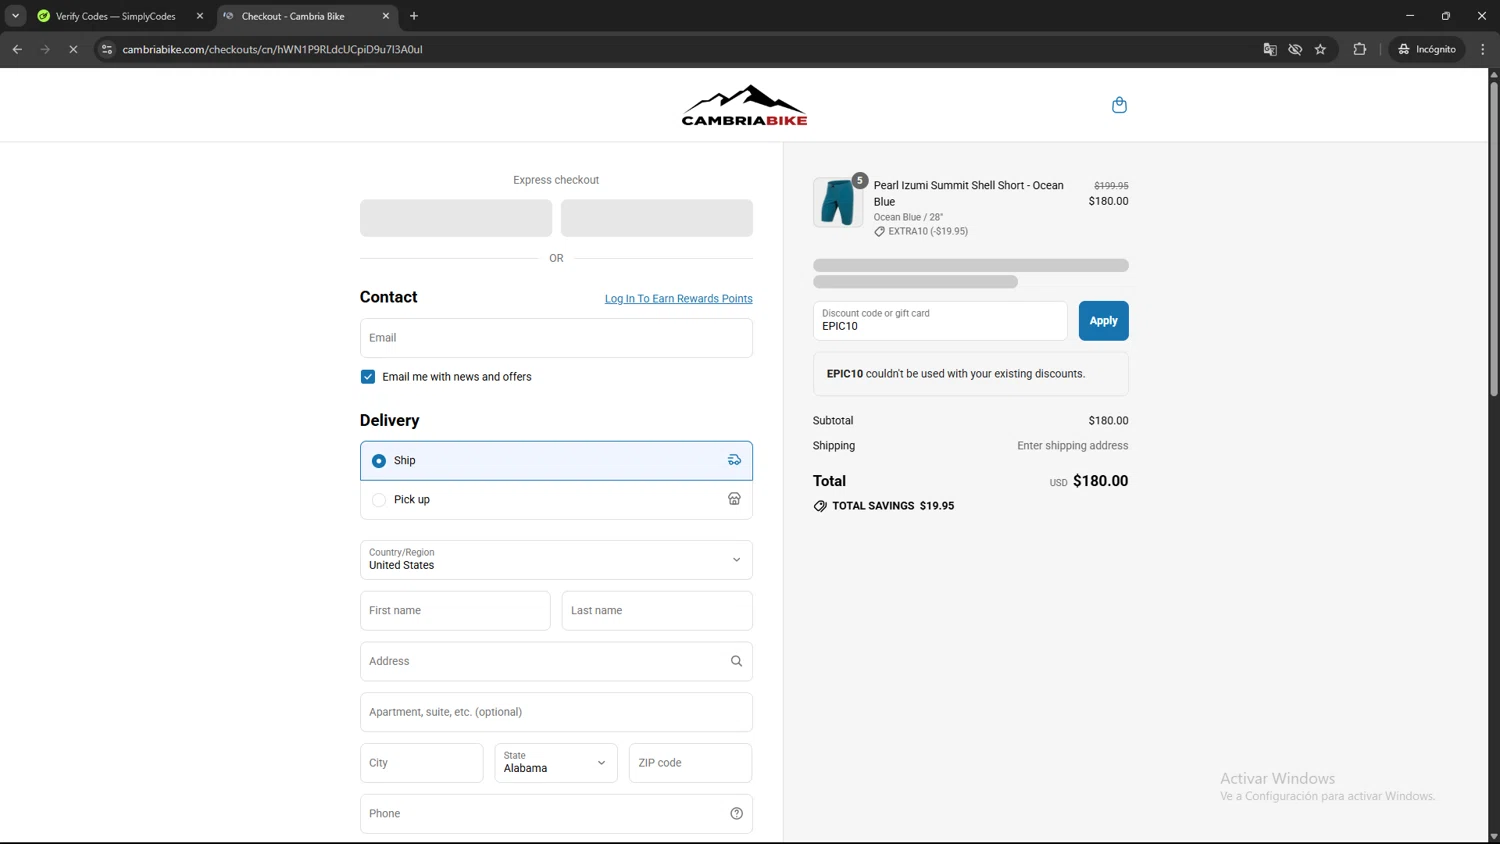The height and width of the screenshot is (844, 1500).
Task: Click the second express checkout button
Action: pos(657,218)
